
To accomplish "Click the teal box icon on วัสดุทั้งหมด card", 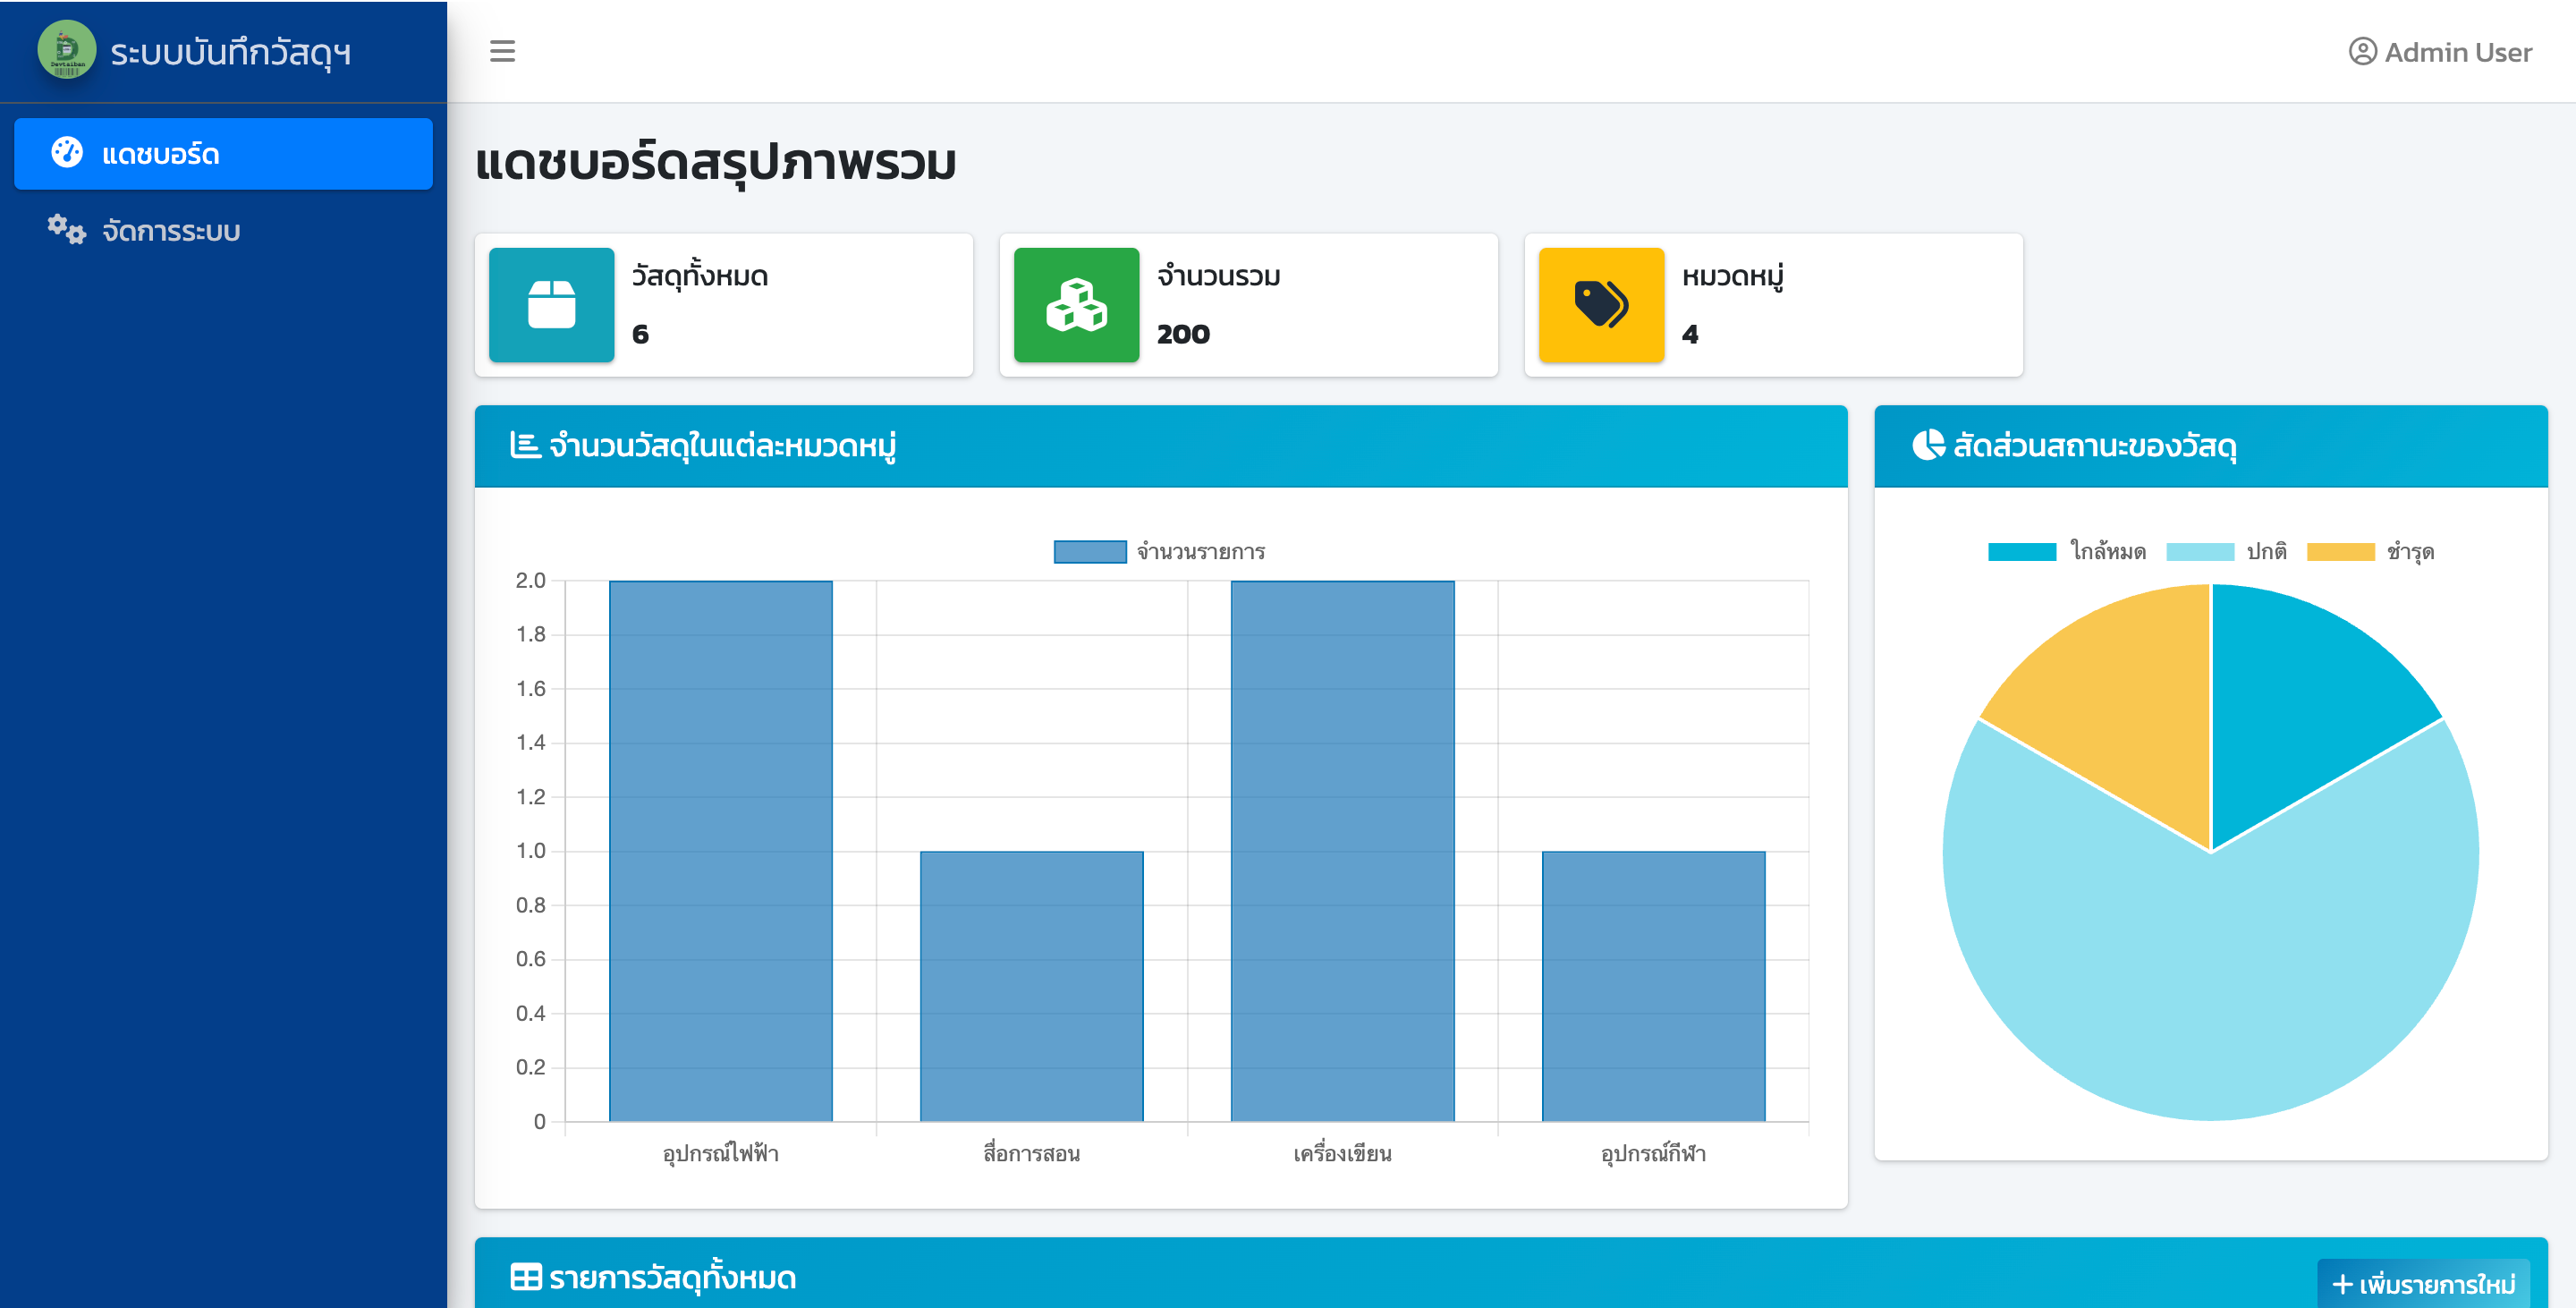I will click(x=551, y=305).
